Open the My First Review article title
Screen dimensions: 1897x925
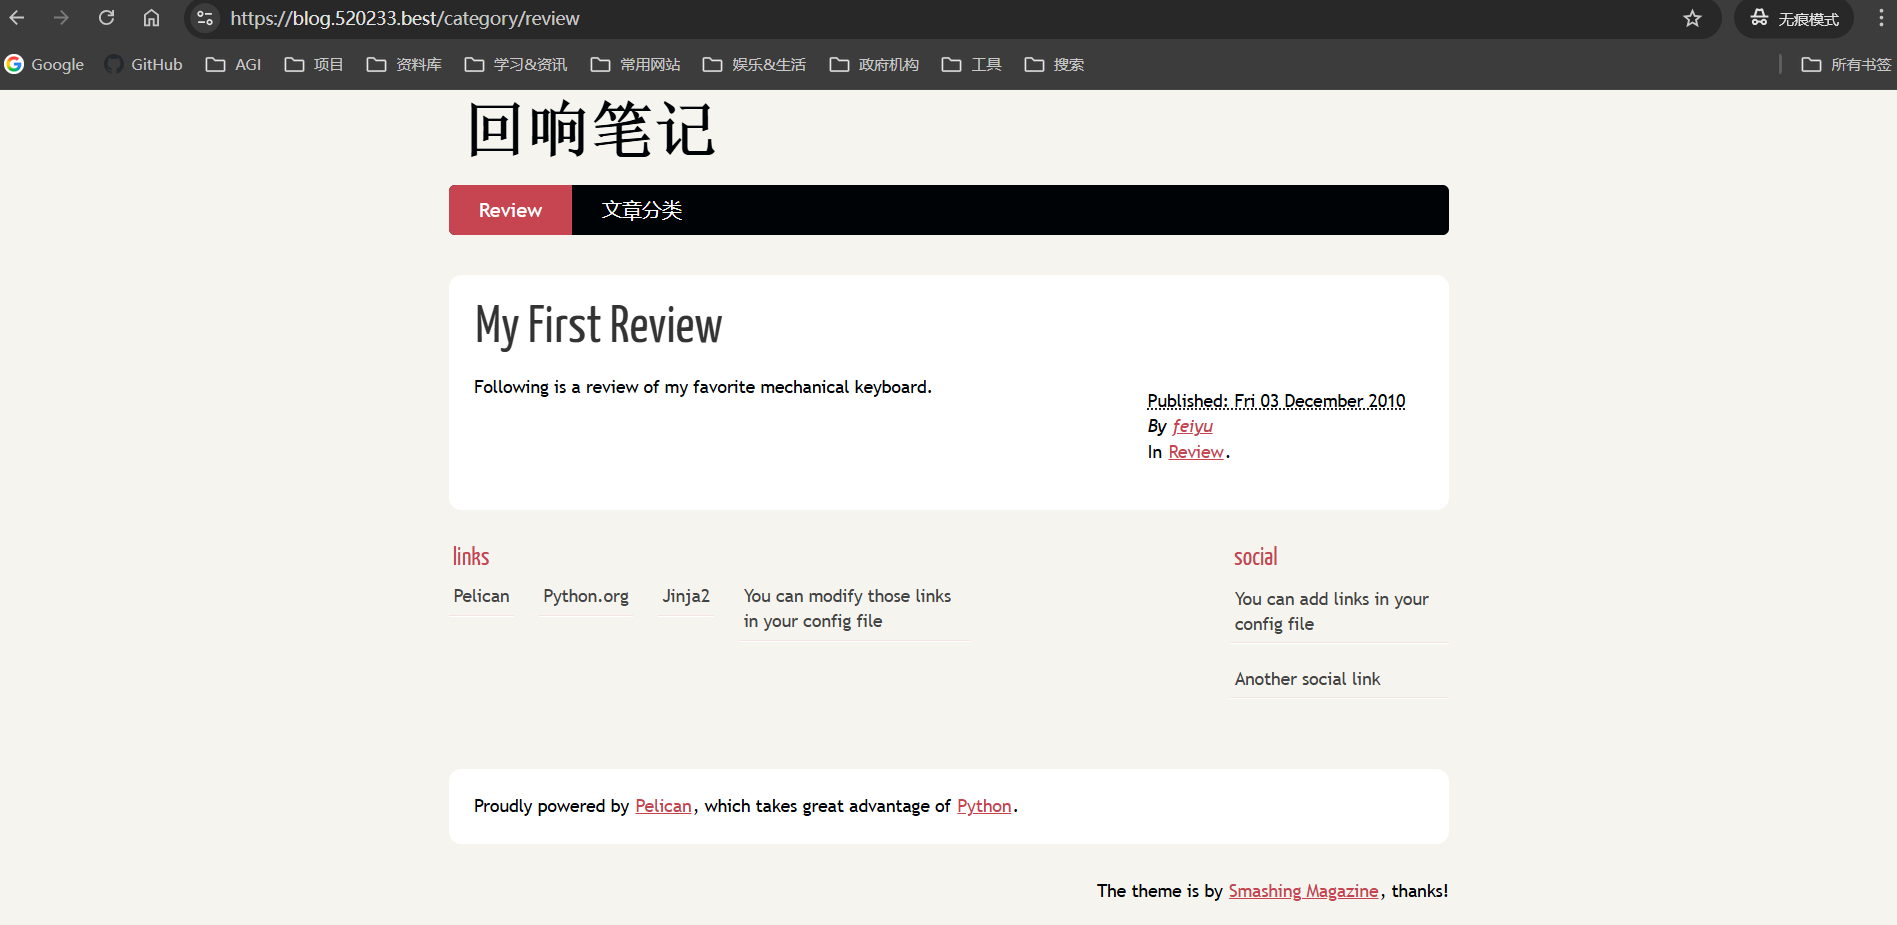tap(598, 325)
